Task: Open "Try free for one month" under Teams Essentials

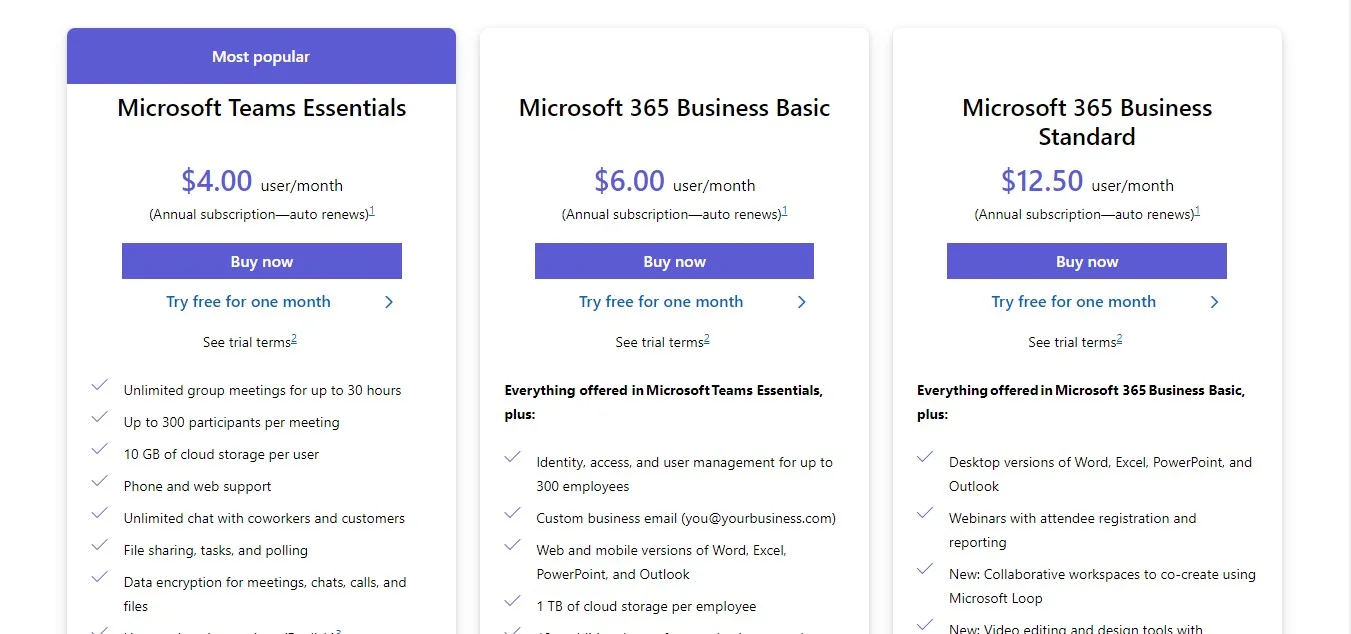Action: (x=248, y=301)
